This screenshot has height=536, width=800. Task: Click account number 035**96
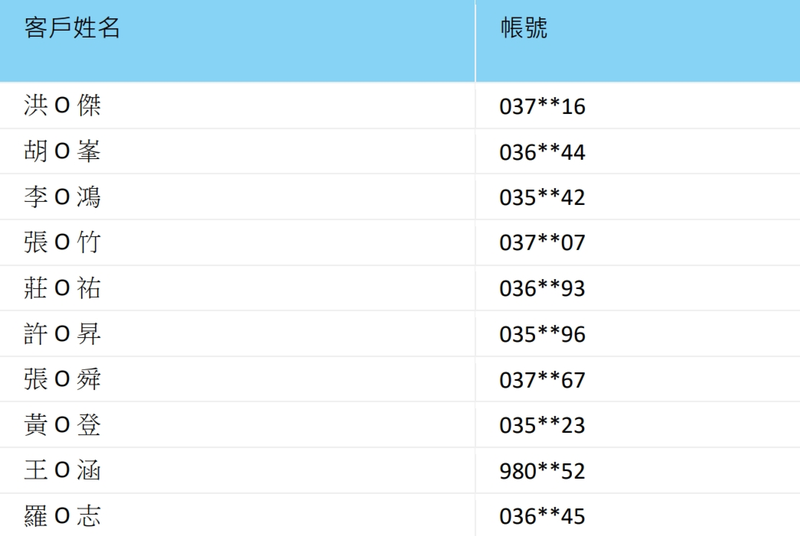coord(542,335)
